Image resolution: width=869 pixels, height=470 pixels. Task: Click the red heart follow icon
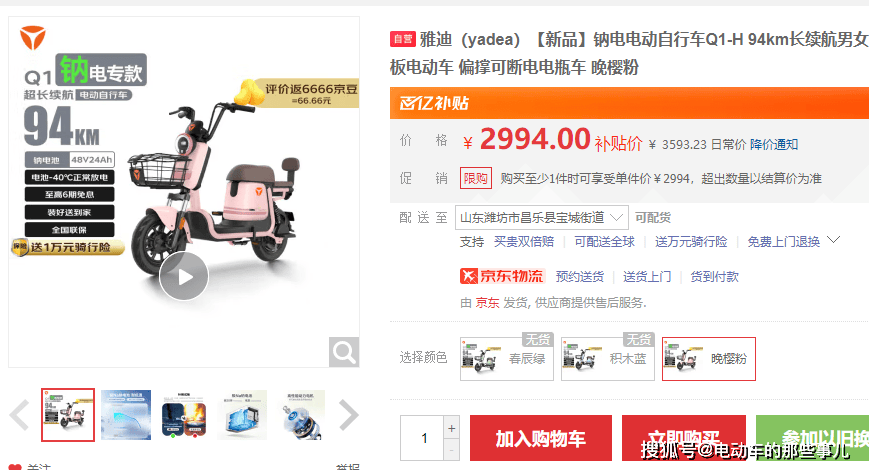tap(15, 467)
